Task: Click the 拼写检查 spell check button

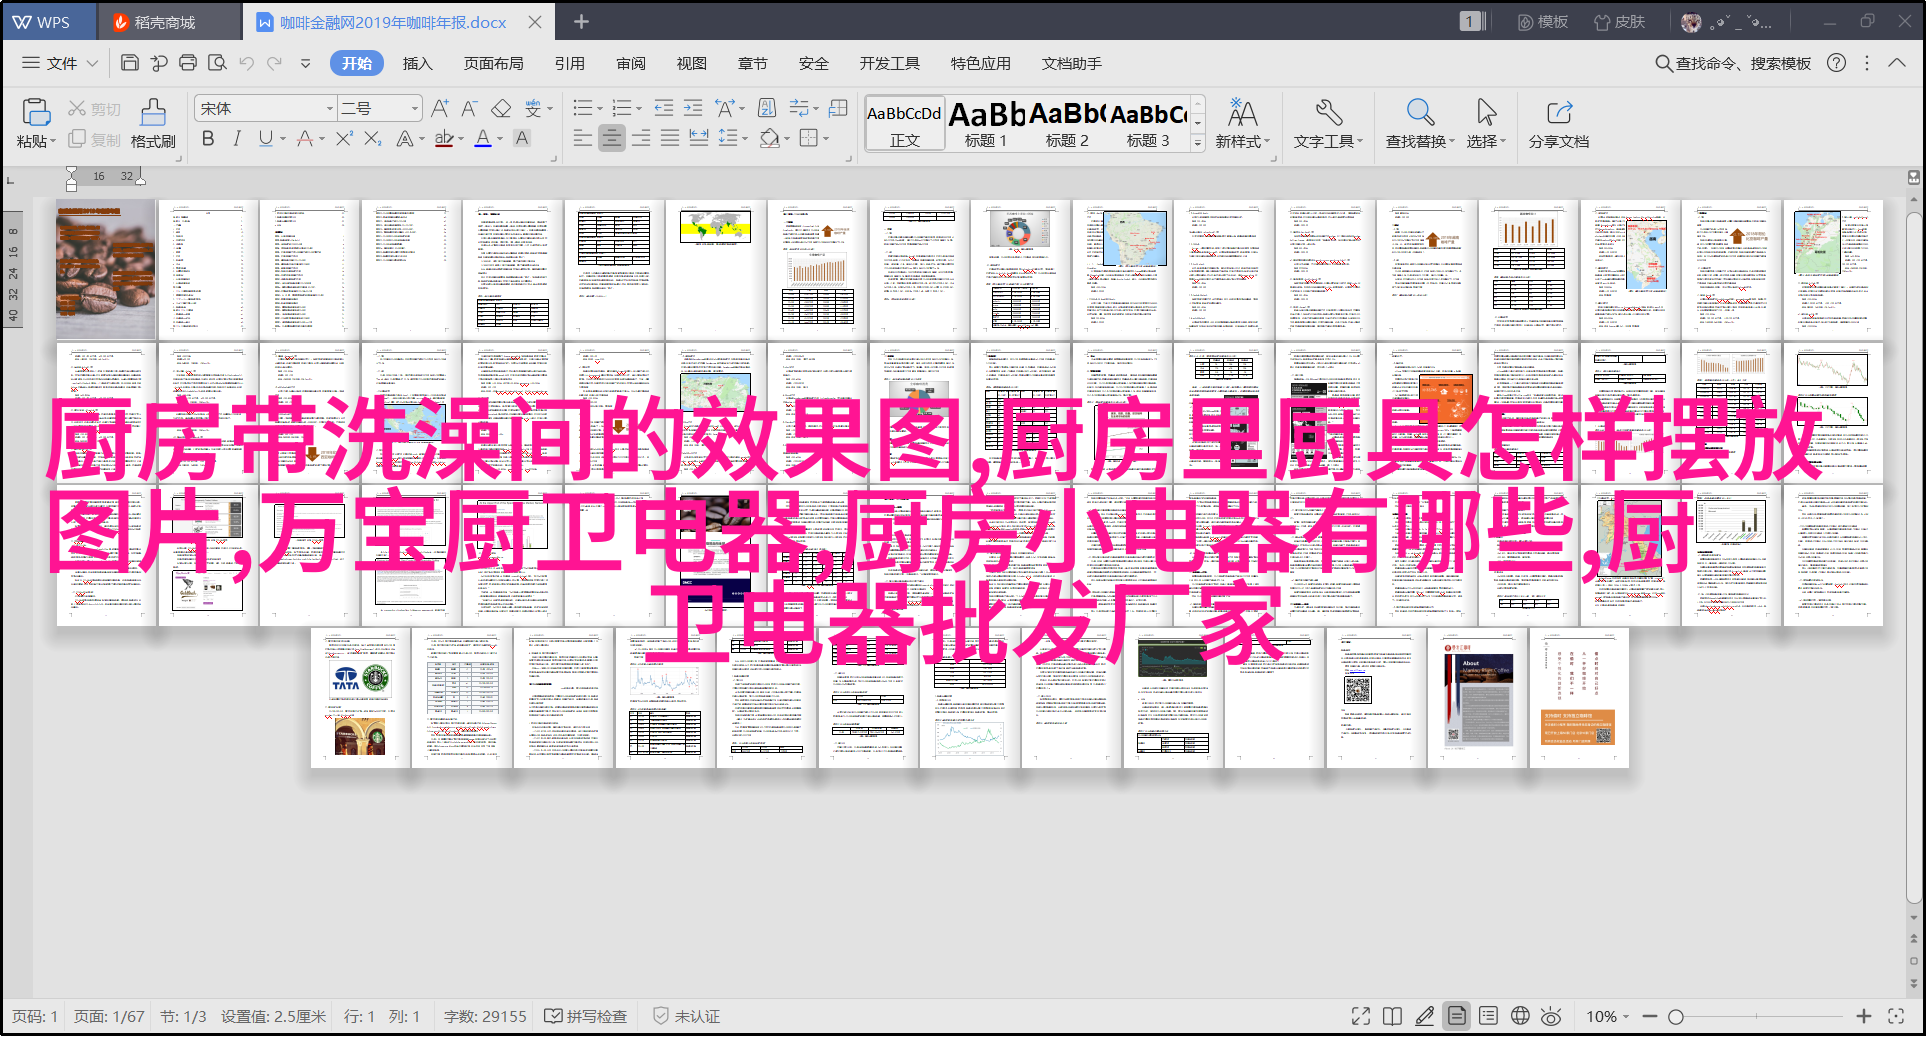Action: point(586,1016)
